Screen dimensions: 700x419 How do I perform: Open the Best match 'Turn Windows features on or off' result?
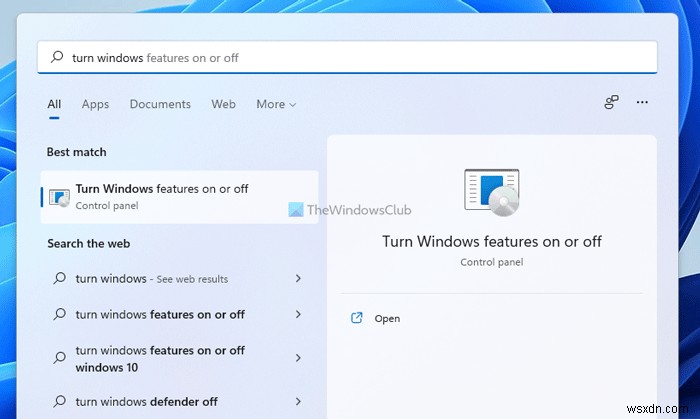click(x=179, y=197)
